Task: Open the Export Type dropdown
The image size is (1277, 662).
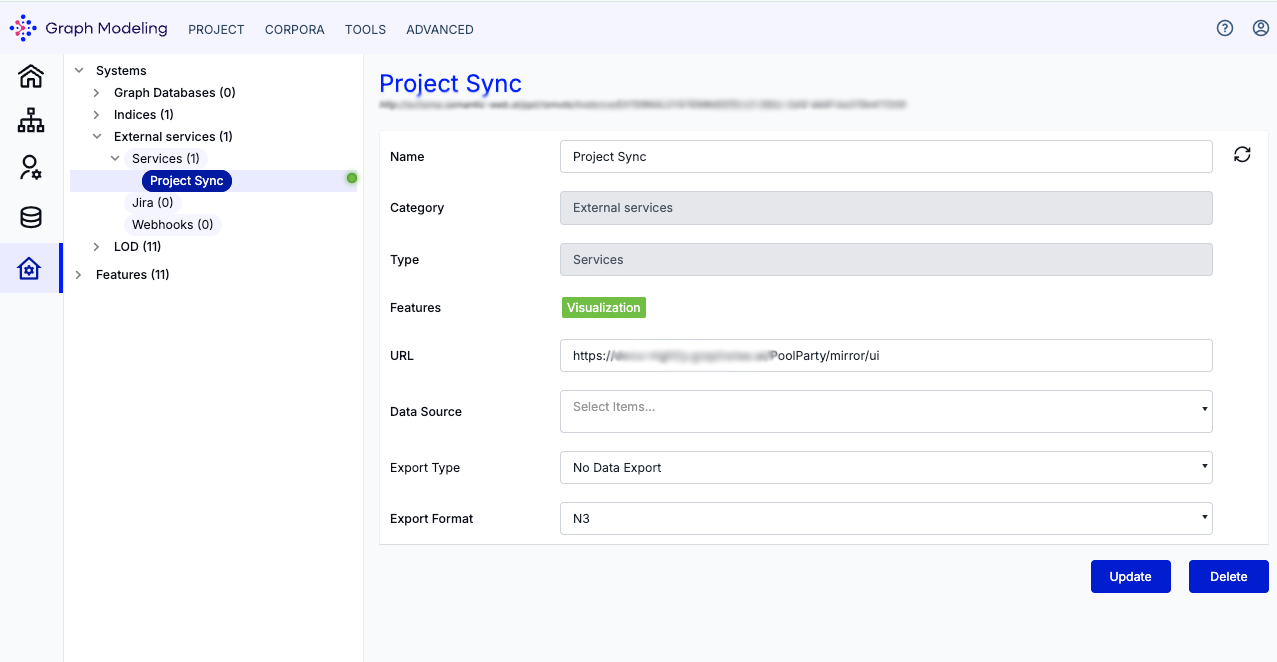Action: point(886,467)
